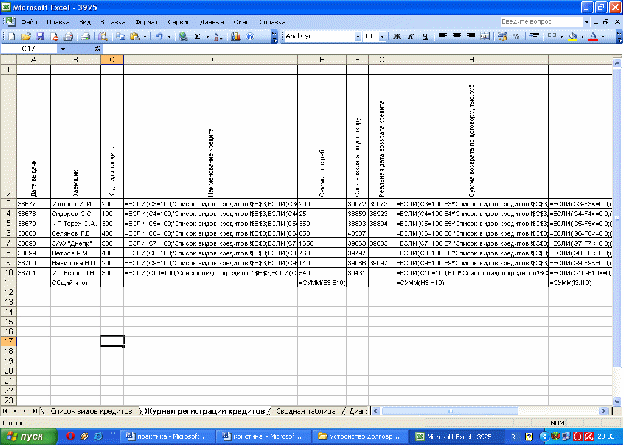Open the Chart Wizard icon
The height and width of the screenshot is (446, 624).
236,36
